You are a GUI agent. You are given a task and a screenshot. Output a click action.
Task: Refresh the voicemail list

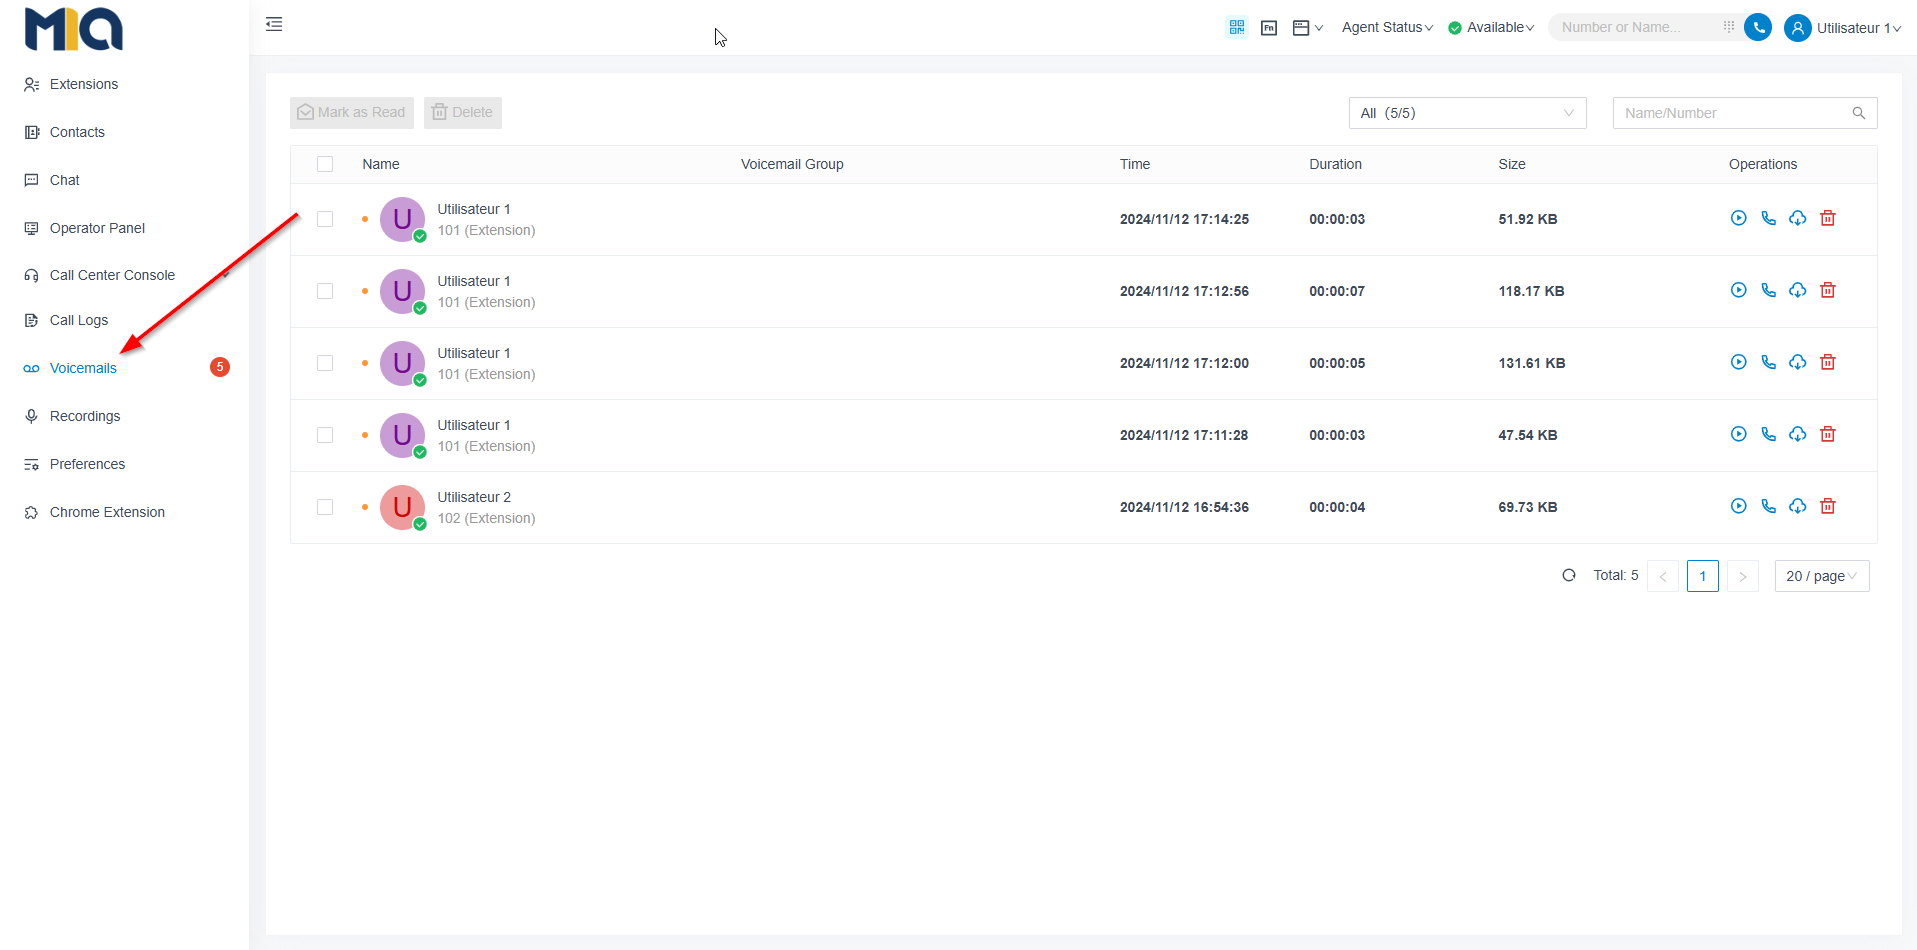(x=1569, y=575)
